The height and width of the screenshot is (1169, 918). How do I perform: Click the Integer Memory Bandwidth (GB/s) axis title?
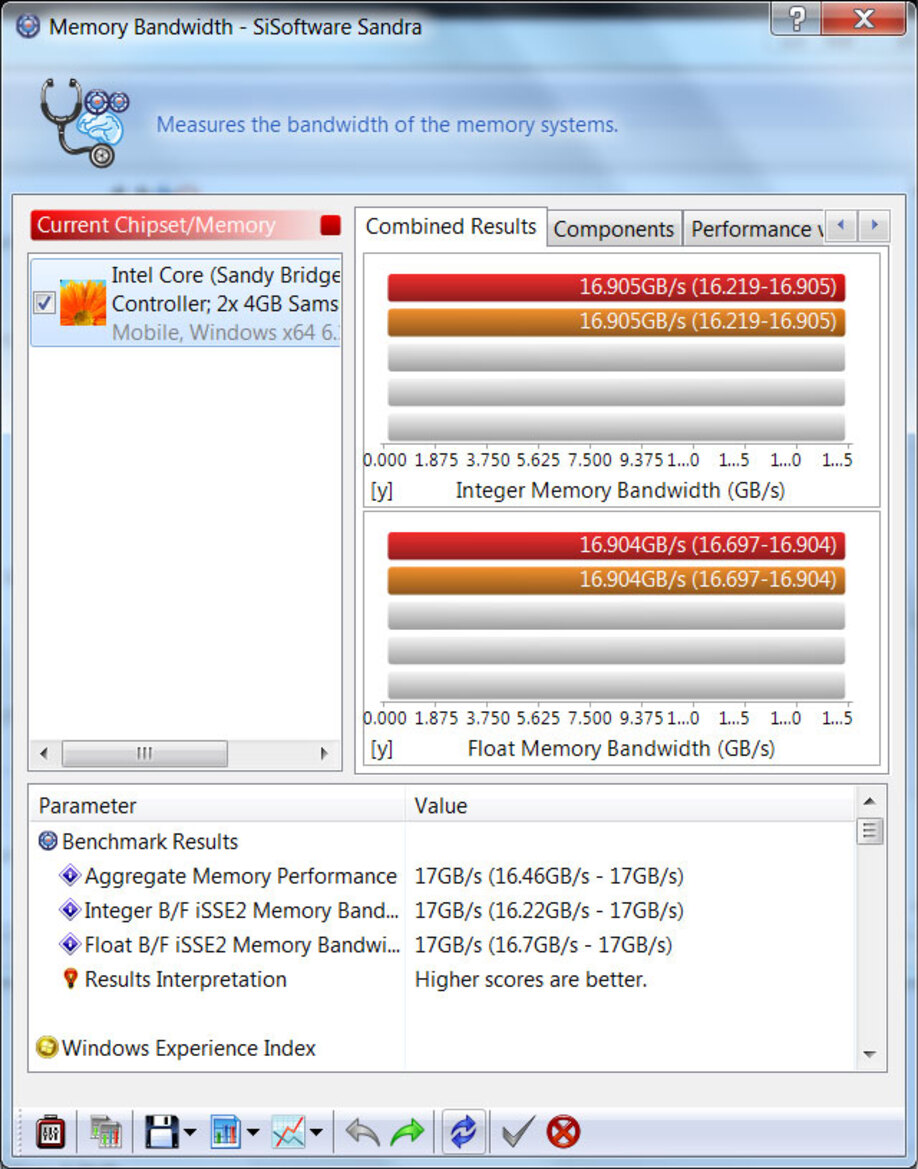click(x=620, y=491)
